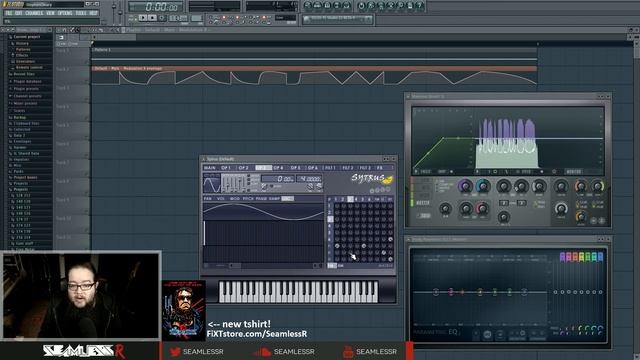The width and height of the screenshot is (640, 360).
Task: Toggle the Browser shortcut icon
Action: pyautogui.click(x=337, y=6)
